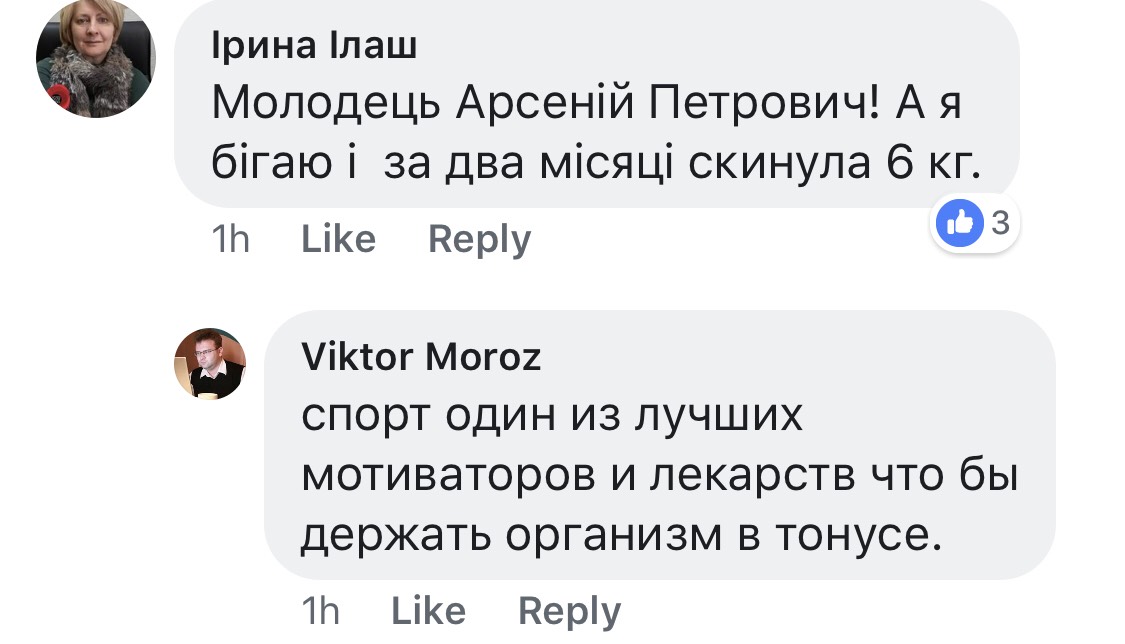Open the Ірина Ілаш name link
Screen dimensions: 1125x644
315,46
